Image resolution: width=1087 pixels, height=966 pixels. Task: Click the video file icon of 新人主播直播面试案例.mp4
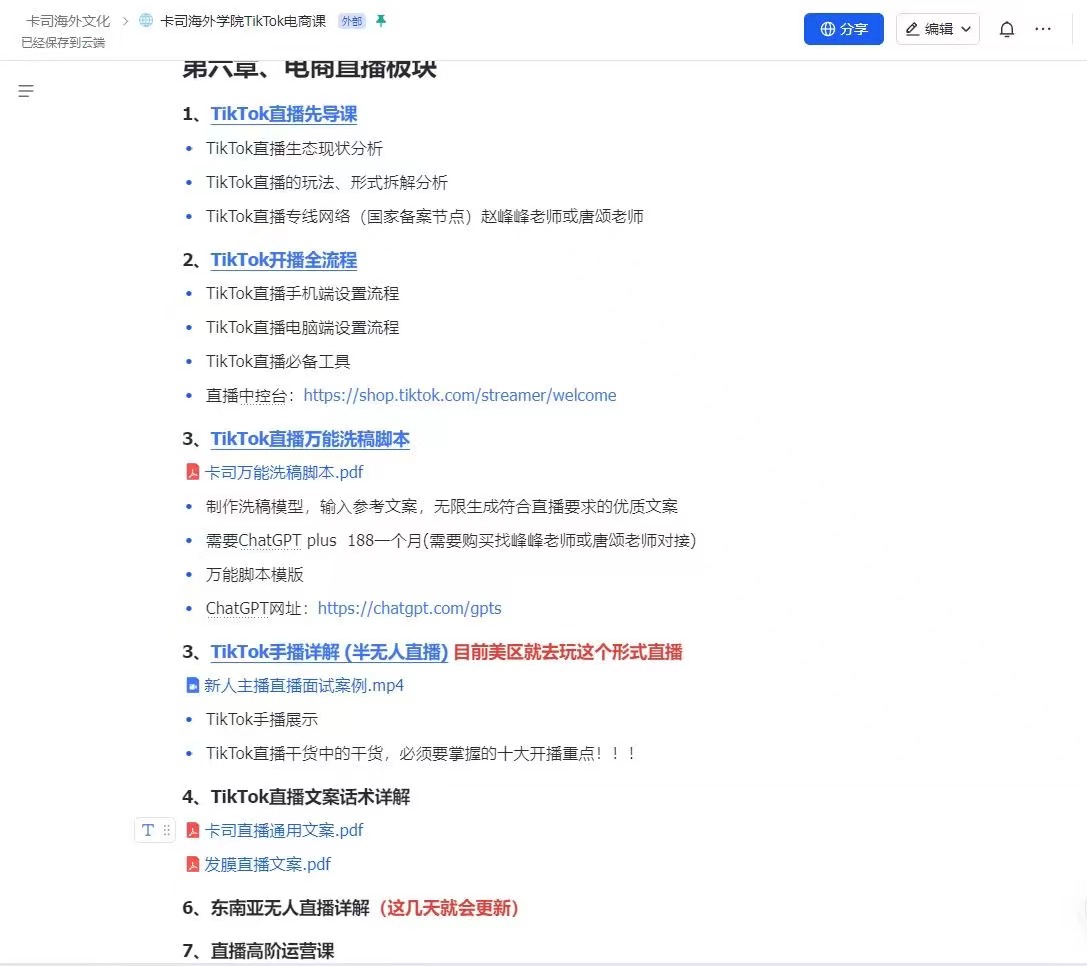(193, 685)
